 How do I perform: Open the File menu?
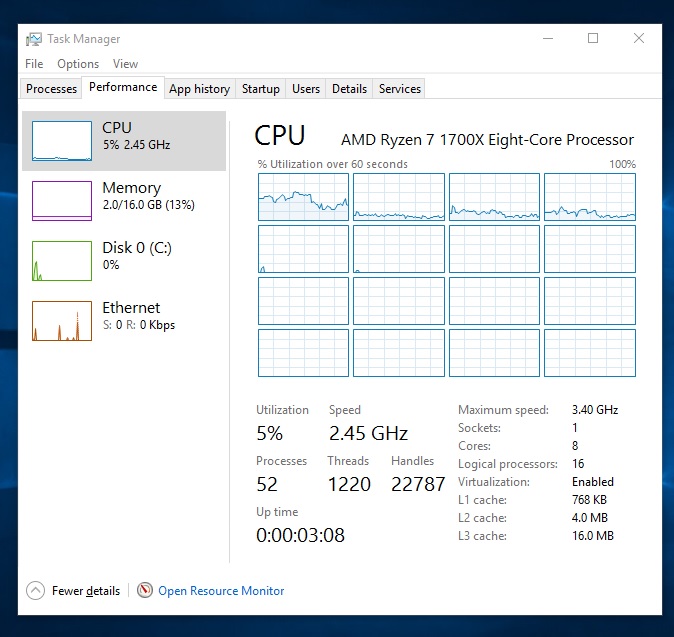(34, 64)
